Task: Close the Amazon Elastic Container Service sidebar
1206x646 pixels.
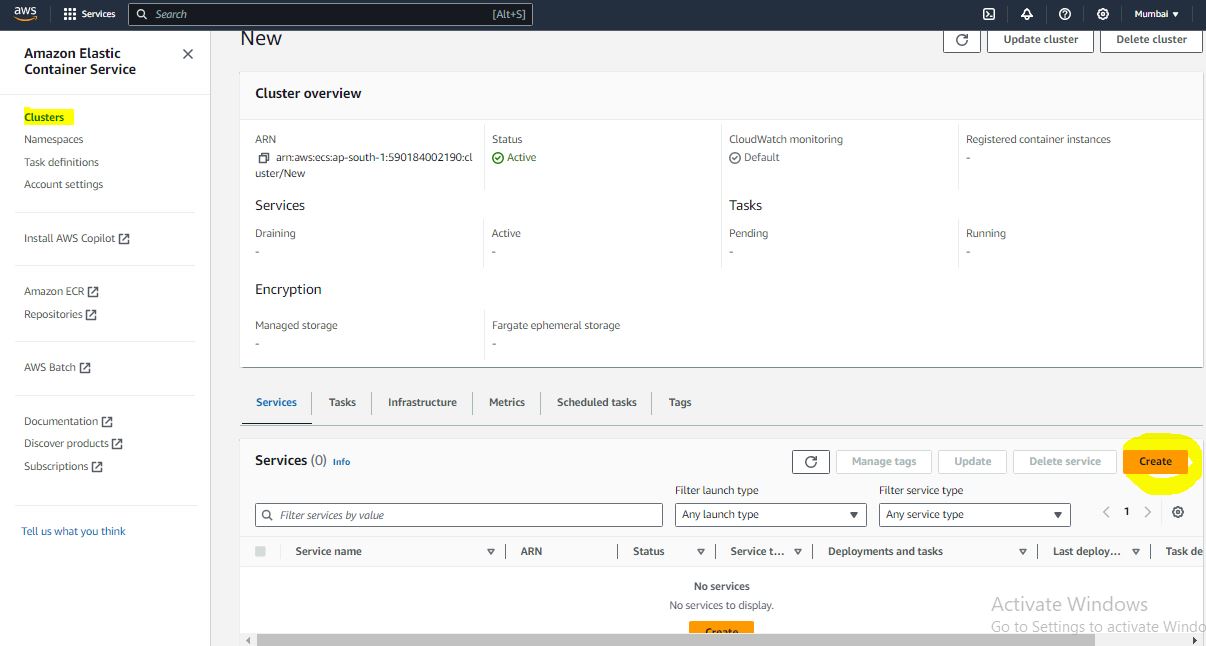Action: point(188,54)
